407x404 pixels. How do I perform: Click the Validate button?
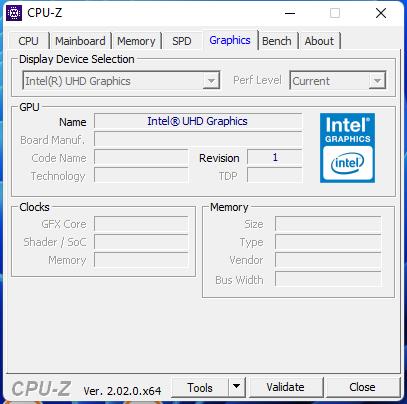click(286, 387)
